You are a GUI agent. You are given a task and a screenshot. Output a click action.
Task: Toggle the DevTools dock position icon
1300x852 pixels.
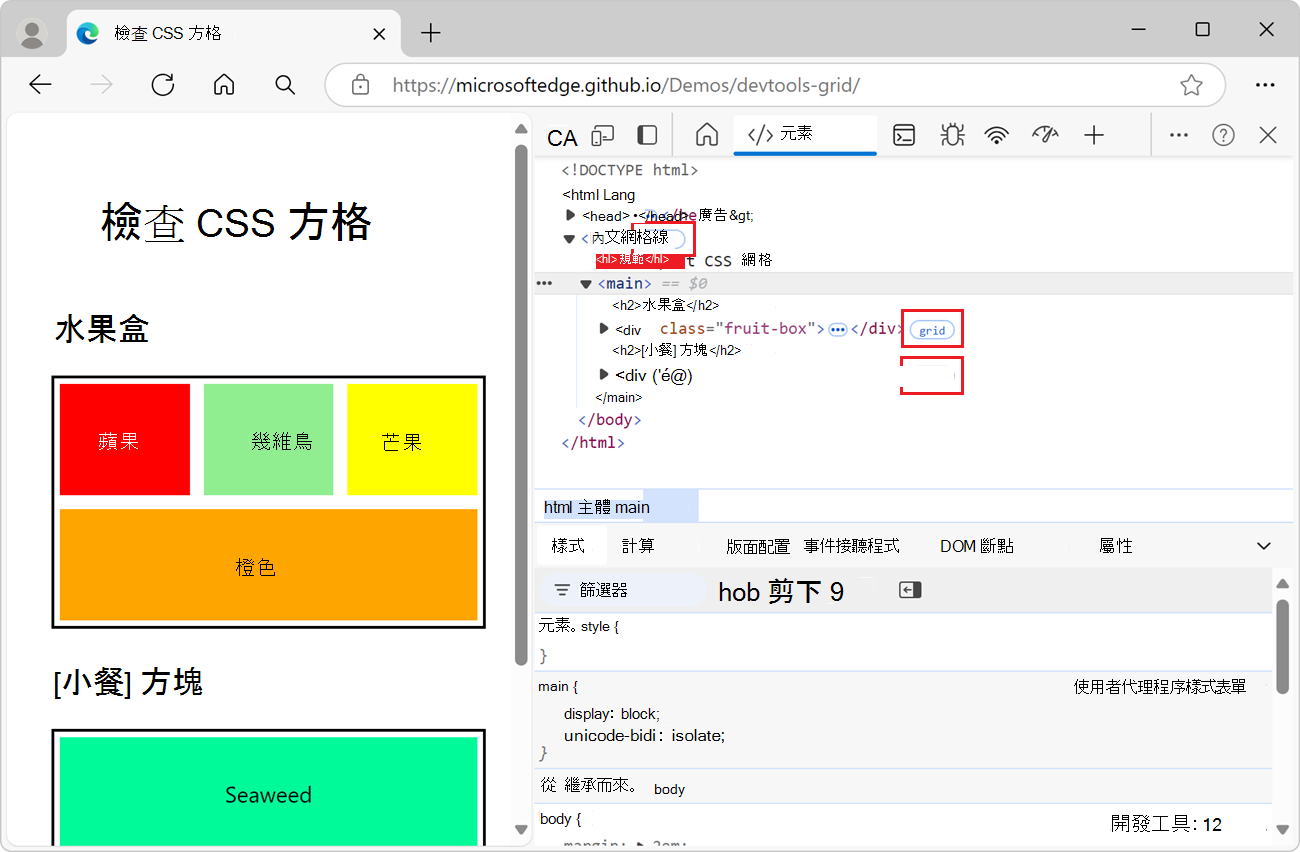point(646,133)
